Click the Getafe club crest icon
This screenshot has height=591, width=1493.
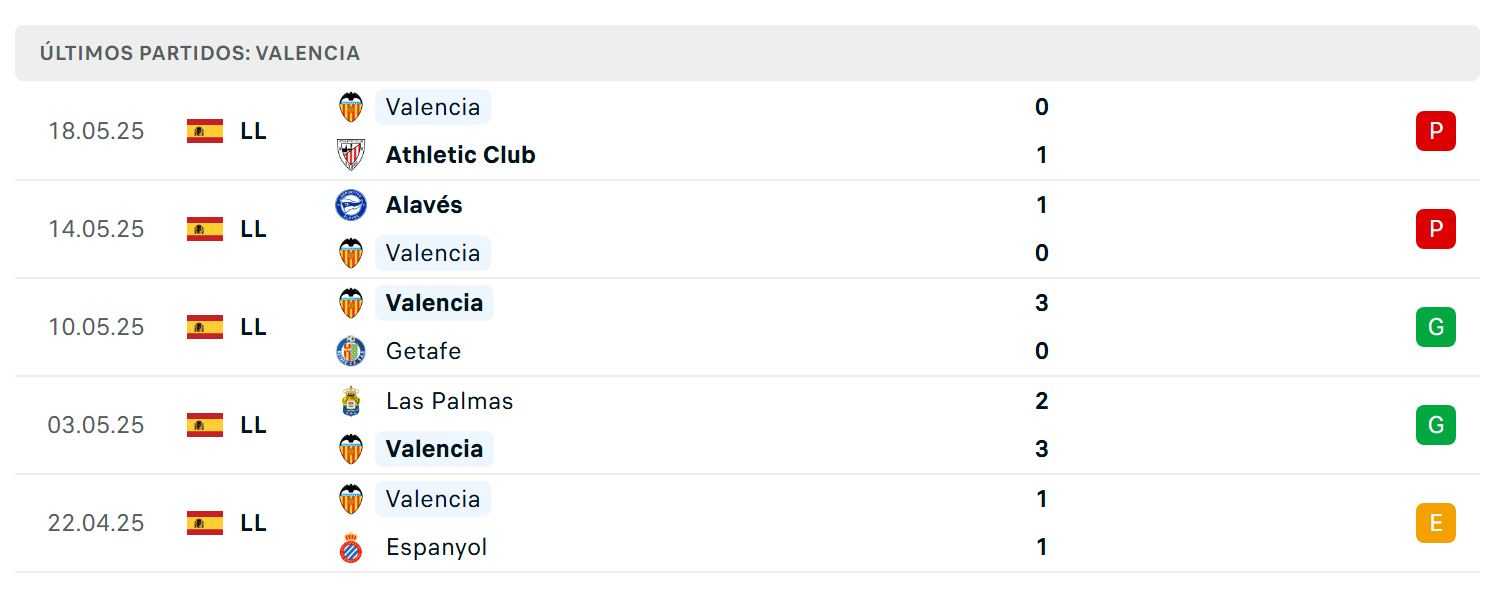coord(351,351)
